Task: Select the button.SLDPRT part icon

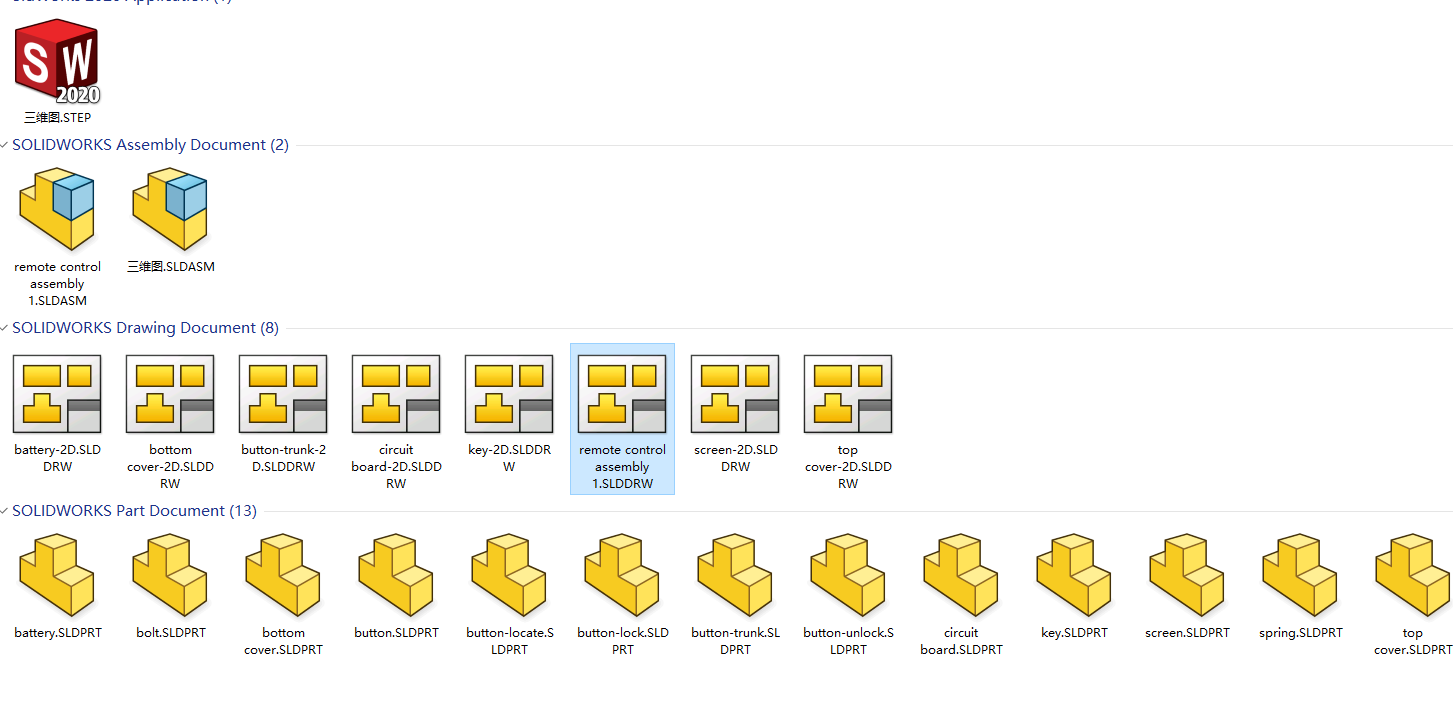Action: click(x=396, y=575)
